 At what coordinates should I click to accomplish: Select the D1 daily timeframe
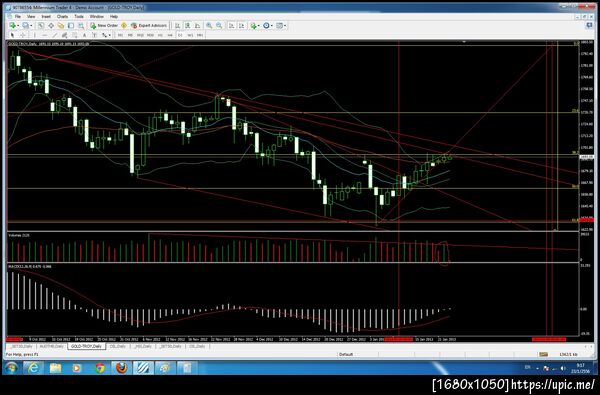point(180,35)
